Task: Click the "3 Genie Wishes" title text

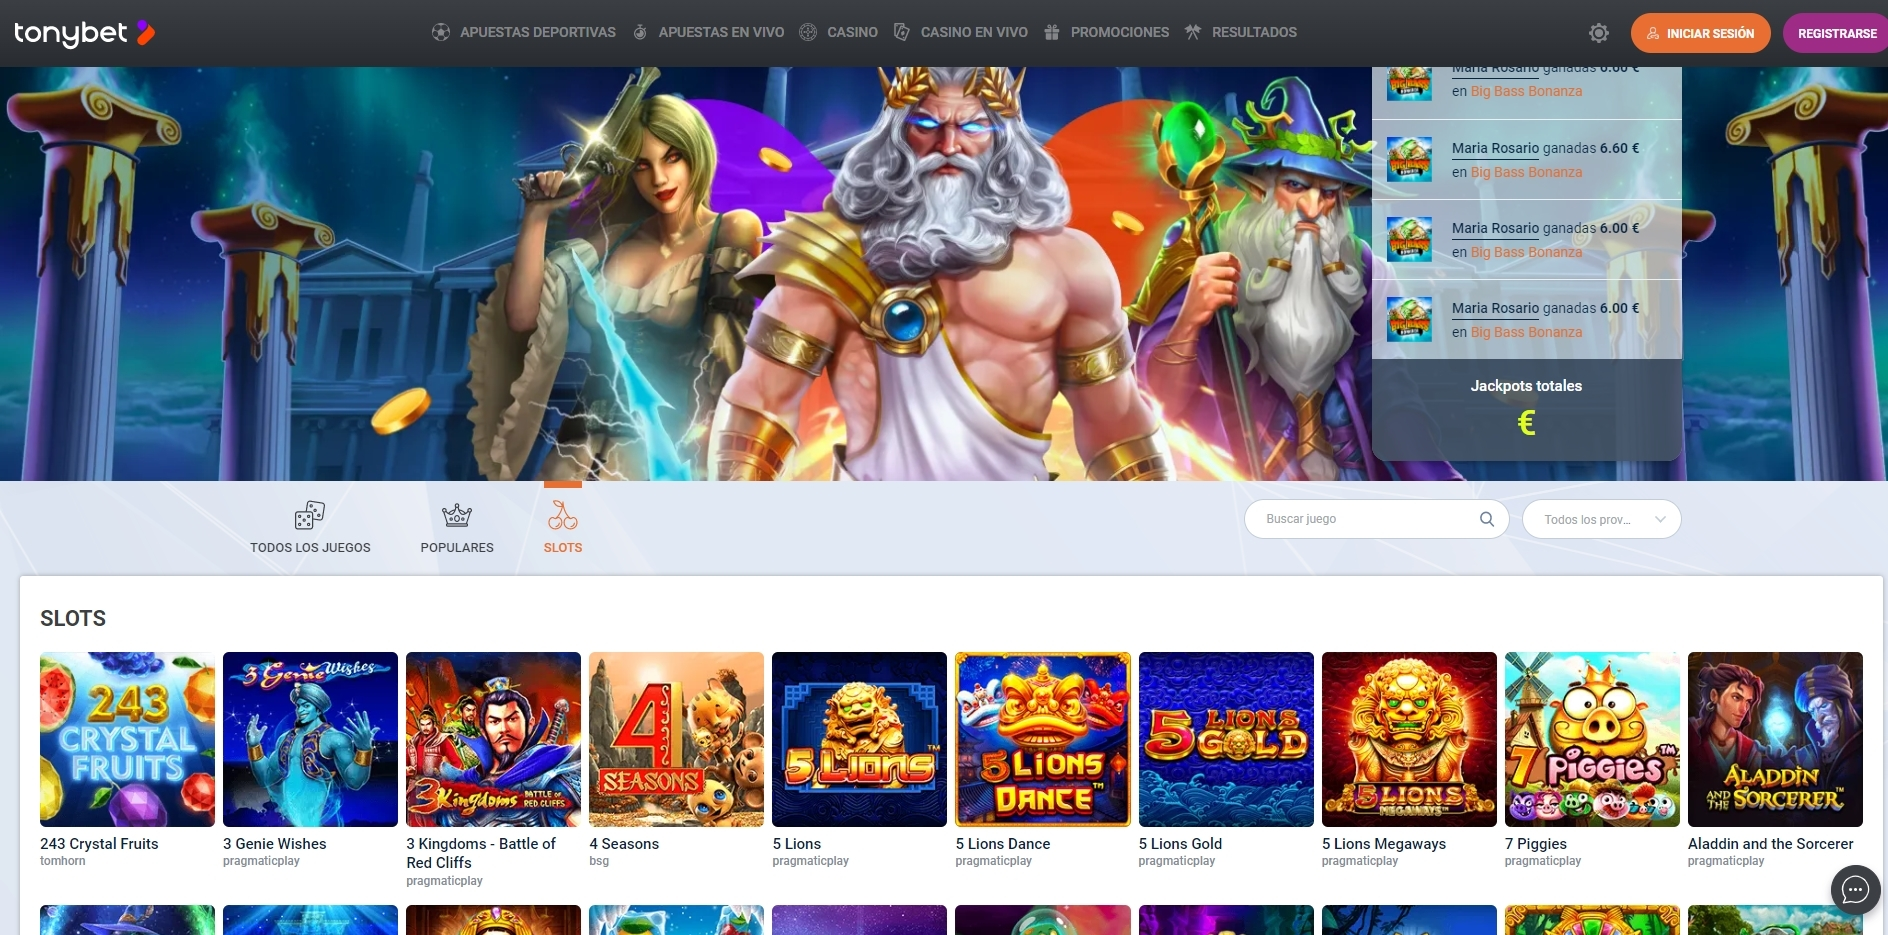Action: (x=275, y=844)
